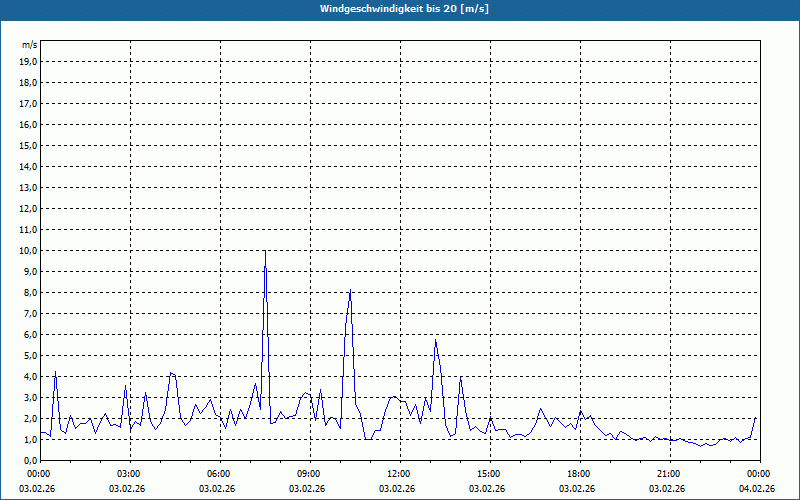Select the 09:00 time label on x-axis

click(309, 473)
